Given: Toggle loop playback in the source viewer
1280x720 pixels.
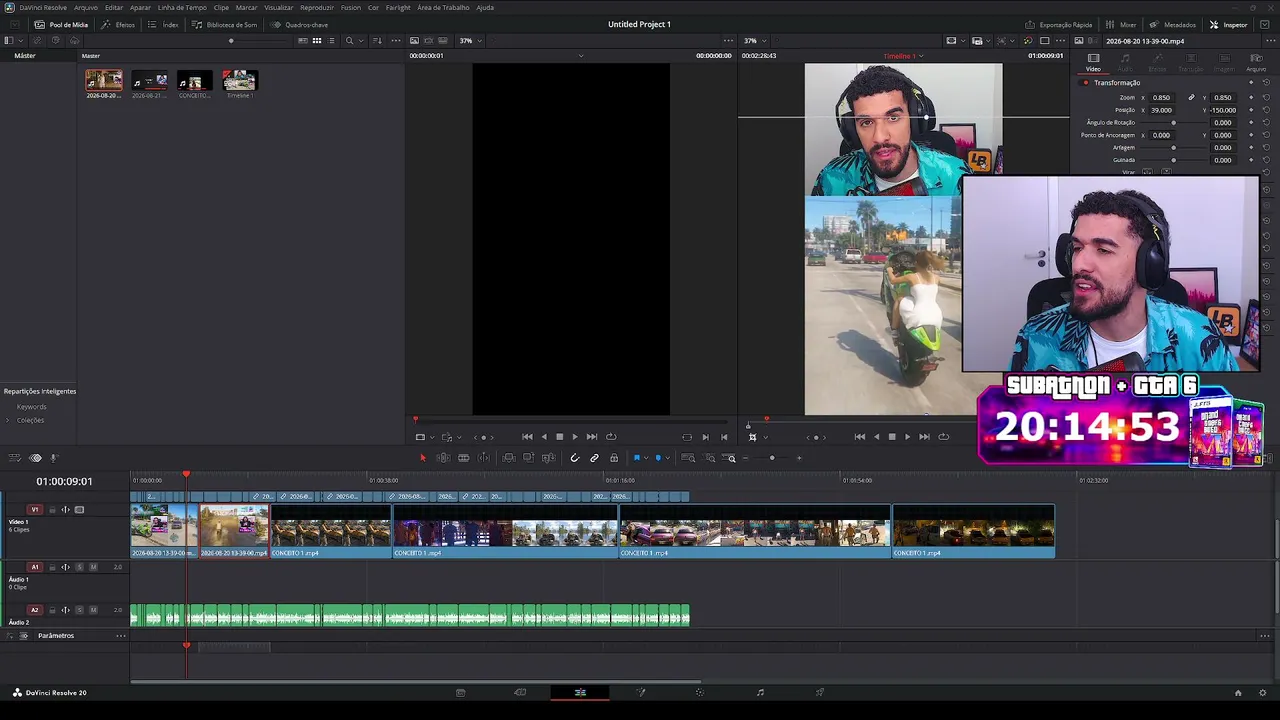Looking at the screenshot, I should coord(611,437).
